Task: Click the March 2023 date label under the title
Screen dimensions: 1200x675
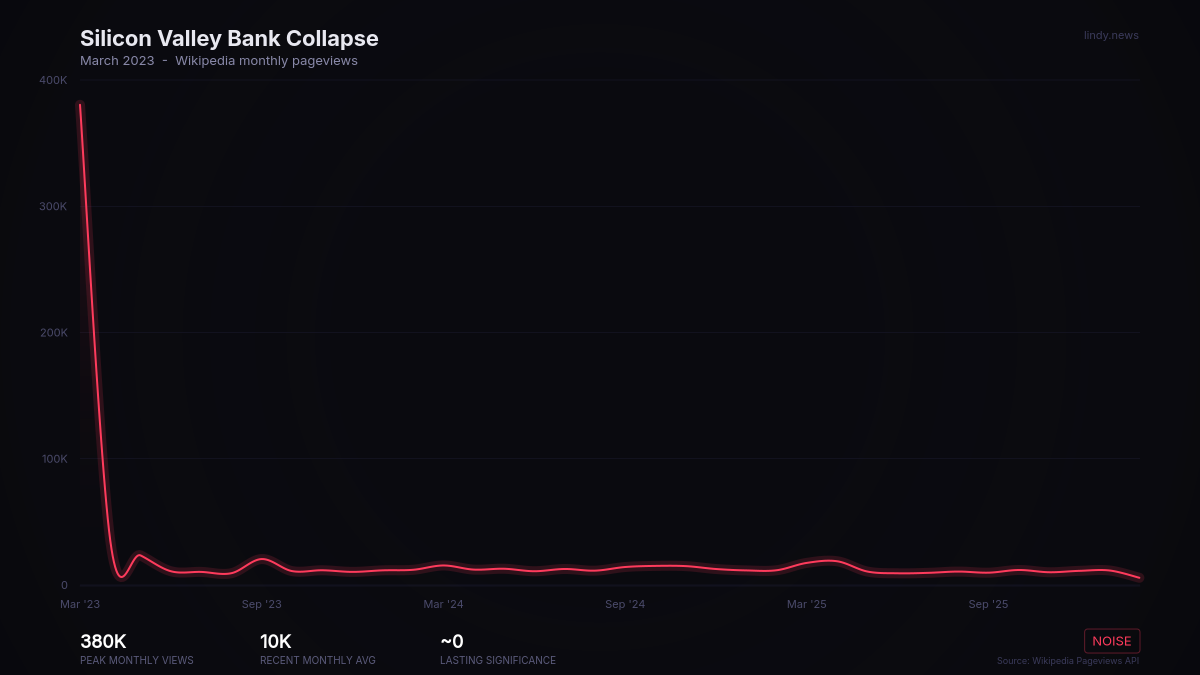Action: 117,60
